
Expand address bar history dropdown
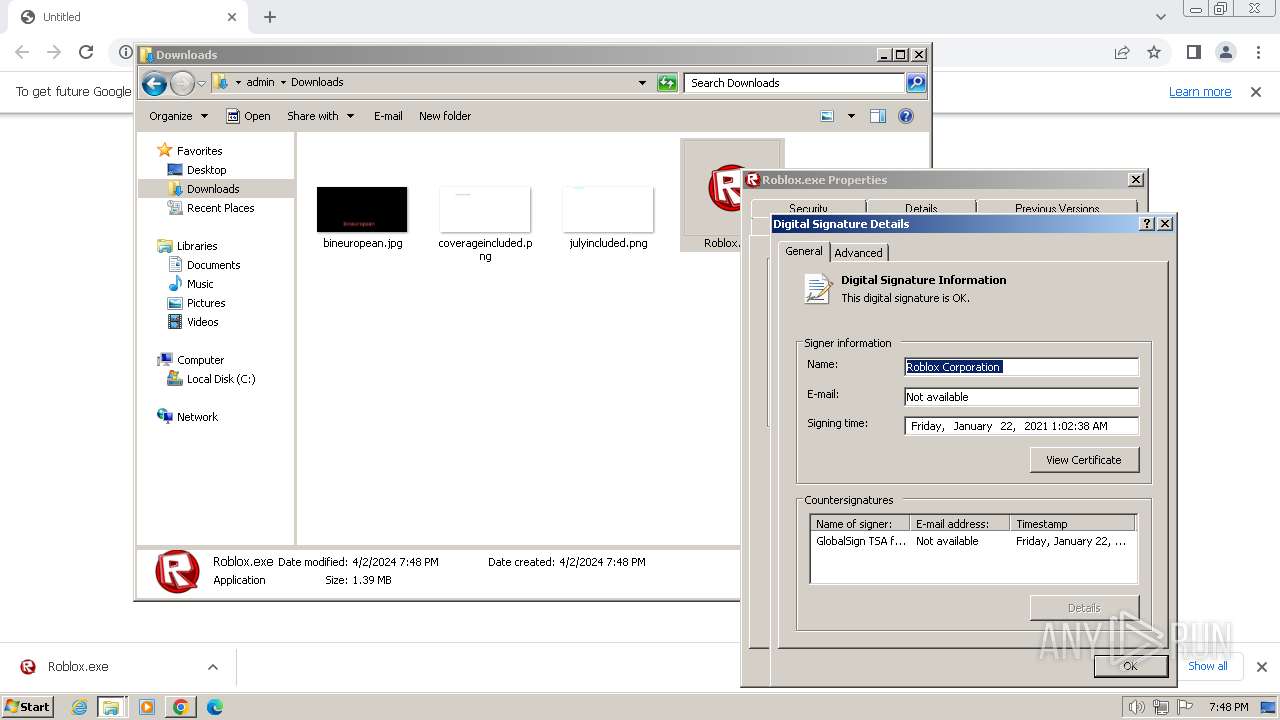[642, 83]
